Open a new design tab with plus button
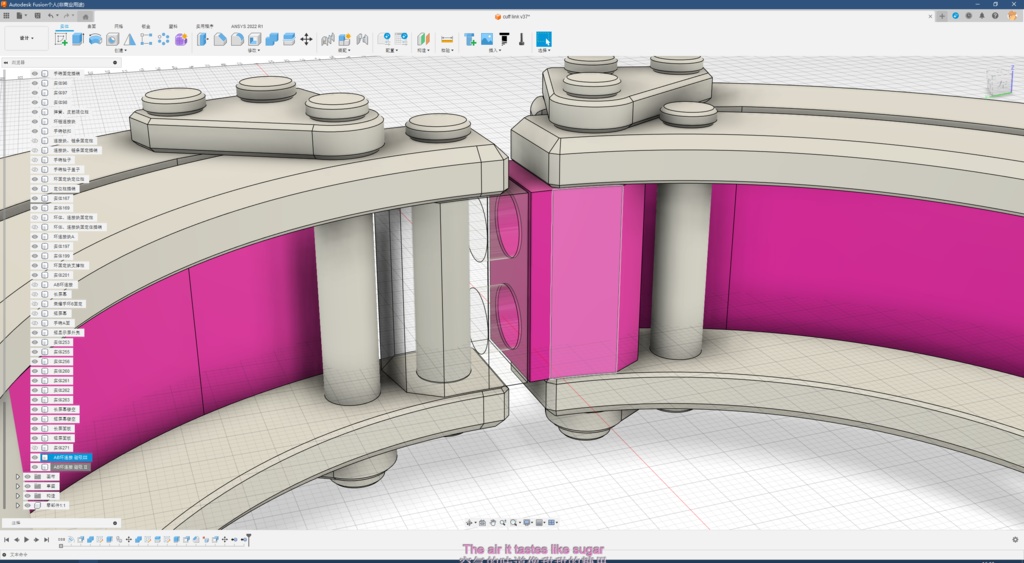This screenshot has height=563, width=1024. (x=941, y=16)
